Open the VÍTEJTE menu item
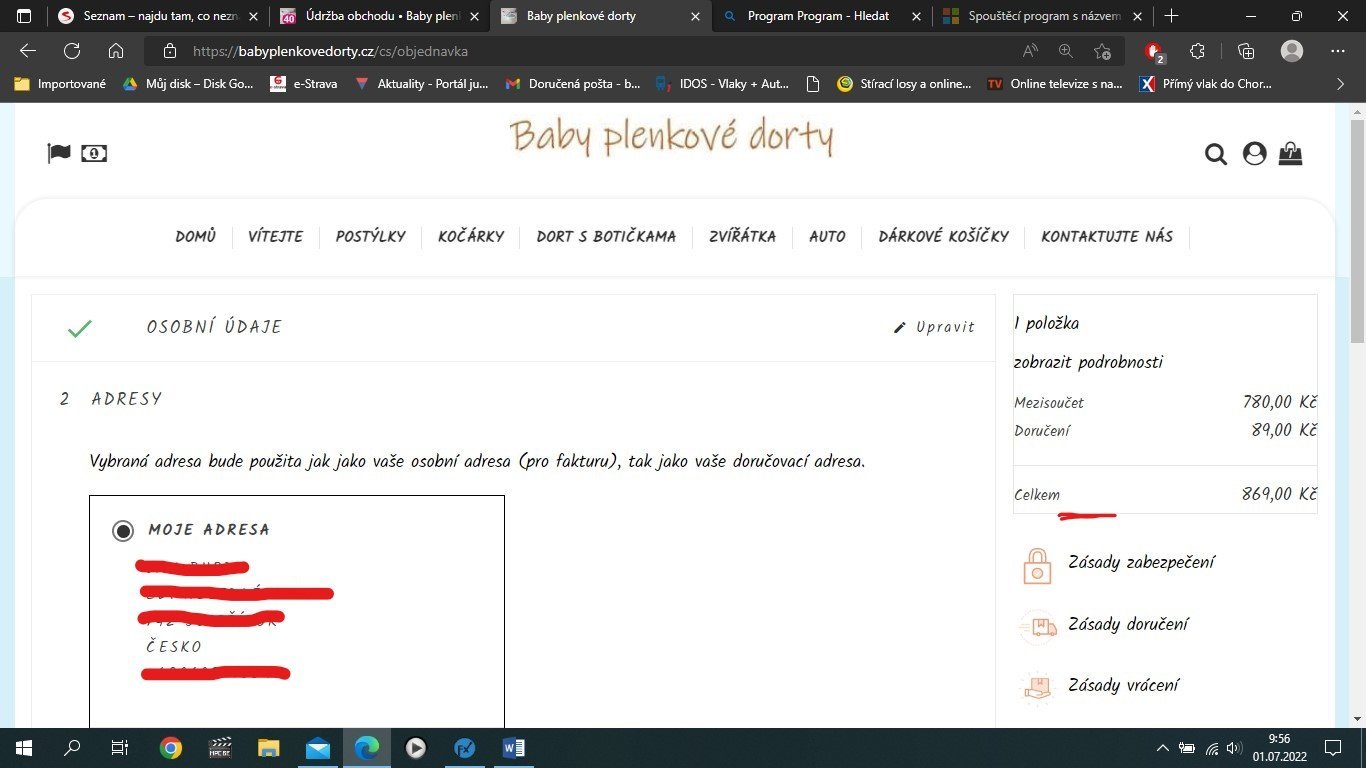The width and height of the screenshot is (1366, 768). [x=275, y=237]
